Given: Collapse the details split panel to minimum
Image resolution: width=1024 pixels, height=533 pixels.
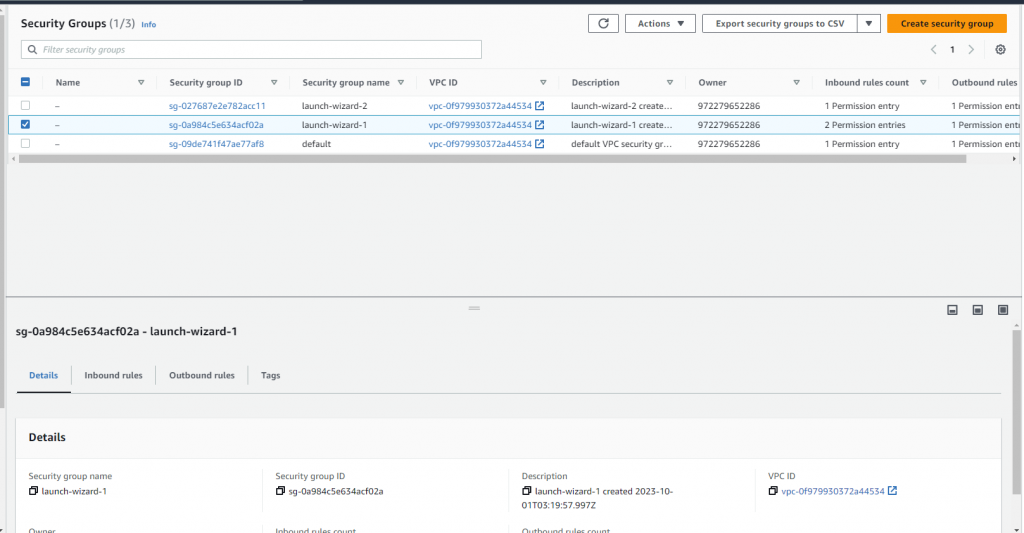Looking at the screenshot, I should coord(952,310).
